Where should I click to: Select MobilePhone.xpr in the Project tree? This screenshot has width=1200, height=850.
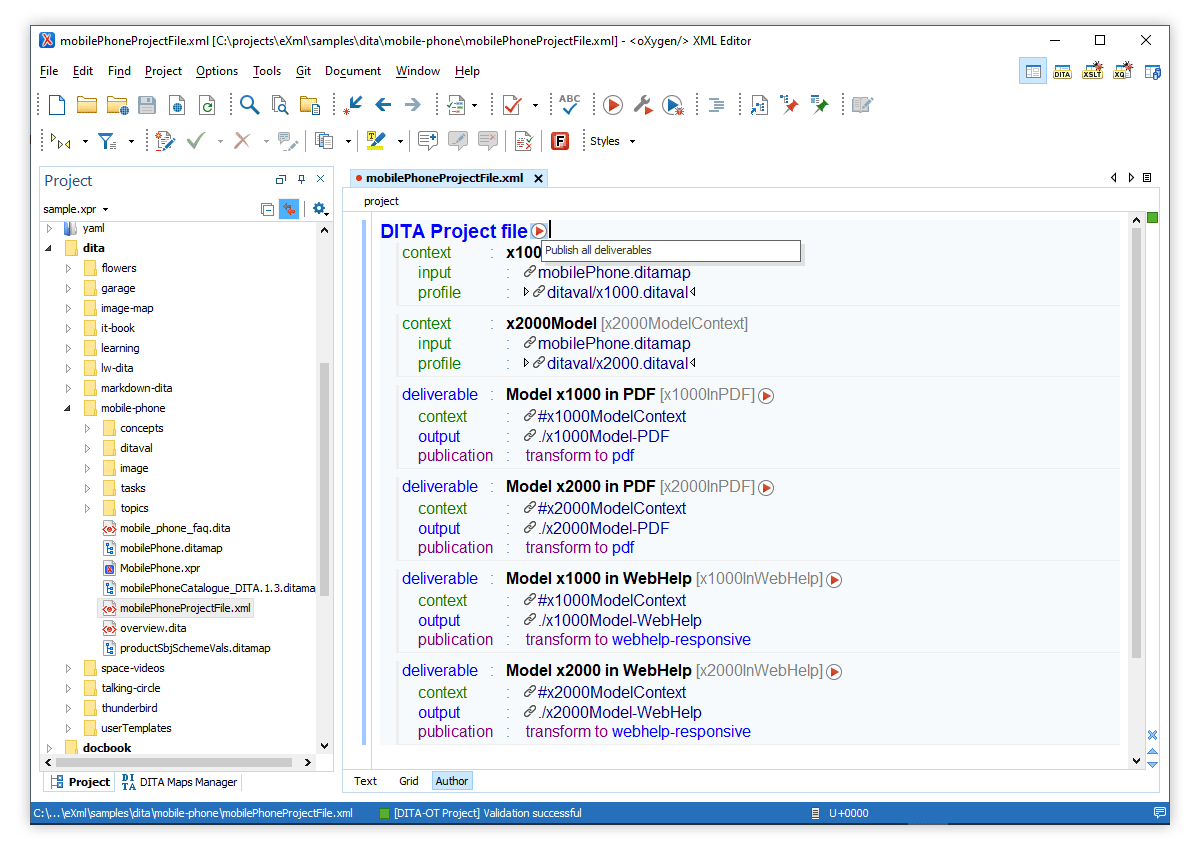point(160,568)
